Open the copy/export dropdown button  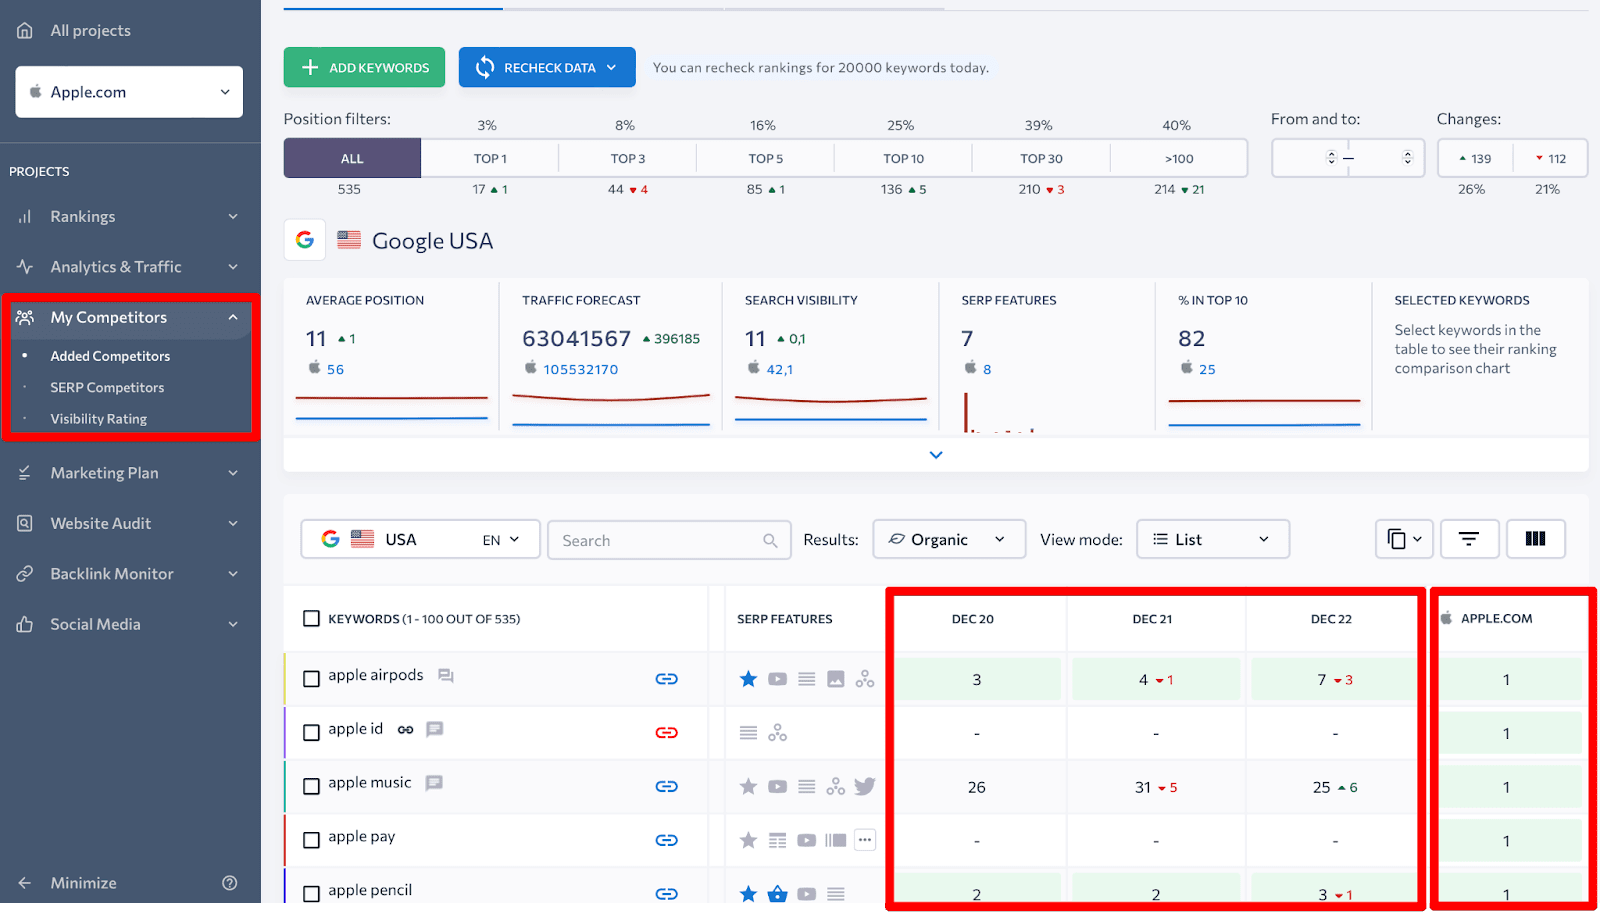point(1404,539)
